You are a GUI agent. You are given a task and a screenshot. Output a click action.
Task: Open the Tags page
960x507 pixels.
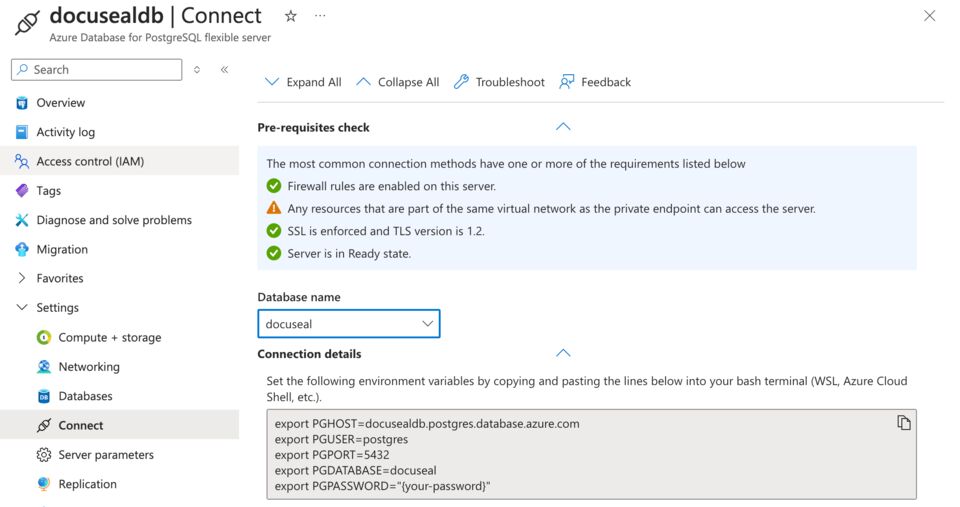click(48, 190)
